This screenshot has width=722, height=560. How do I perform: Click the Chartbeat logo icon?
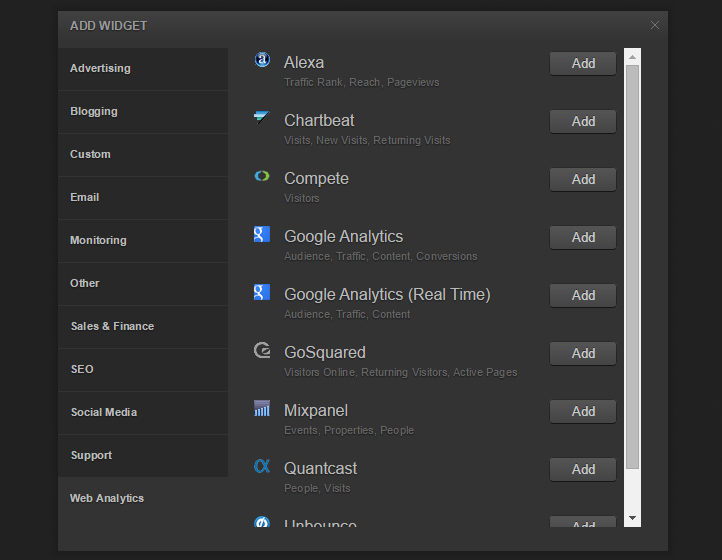pos(262,117)
